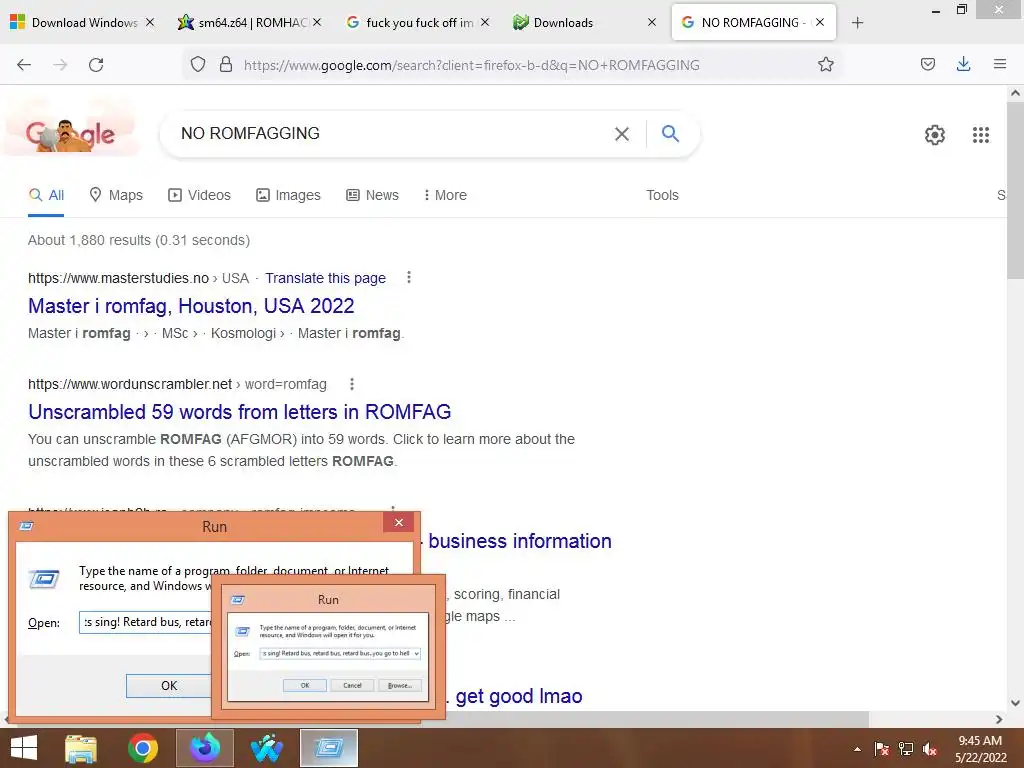Screen dimensions: 1024x768
Task: Click the small Run window preview thumbnail
Action: coord(328,647)
